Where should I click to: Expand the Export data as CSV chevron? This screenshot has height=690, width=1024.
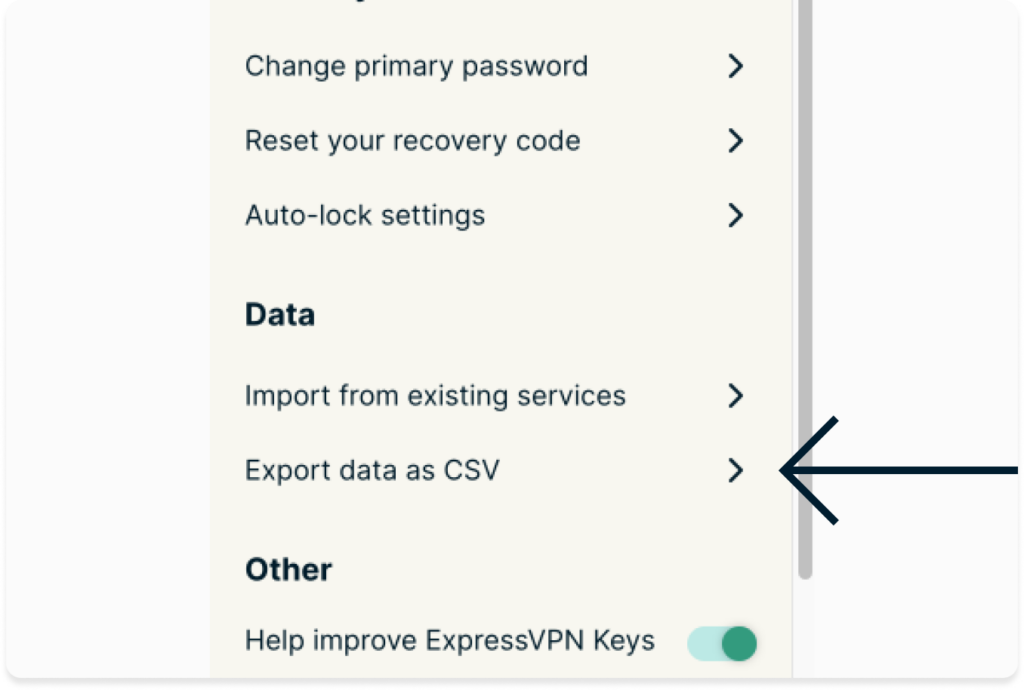[x=736, y=470]
